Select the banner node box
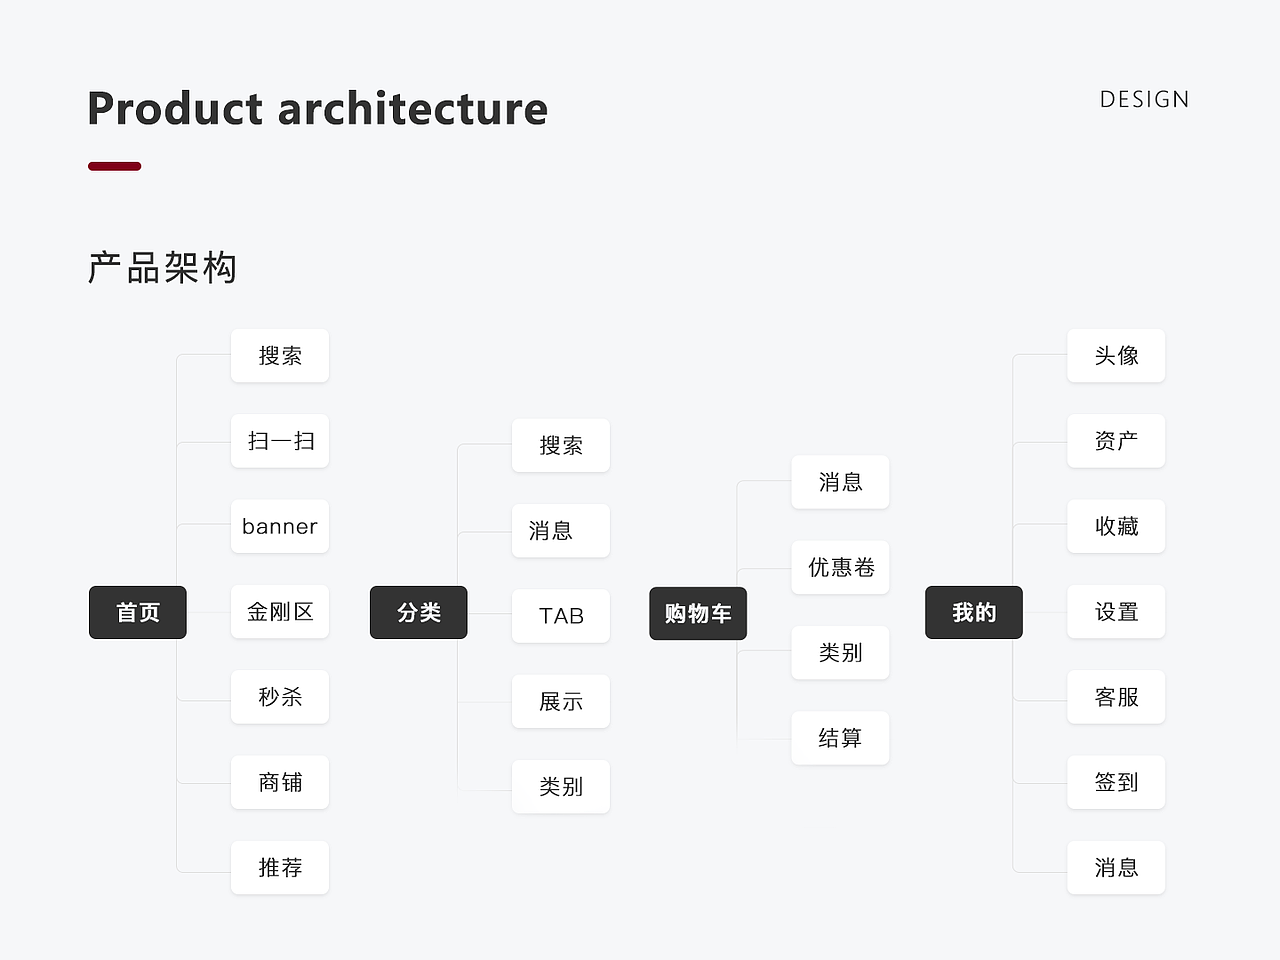 pos(280,526)
